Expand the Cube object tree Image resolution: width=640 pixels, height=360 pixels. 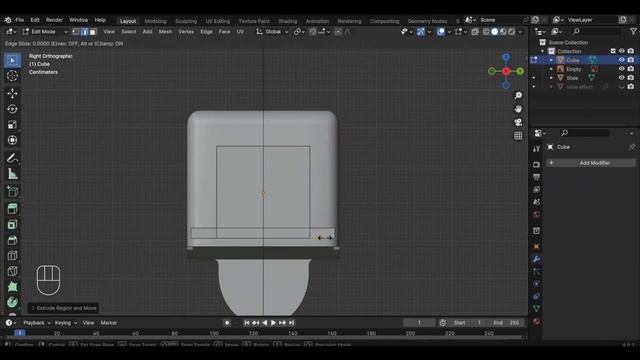(551, 60)
